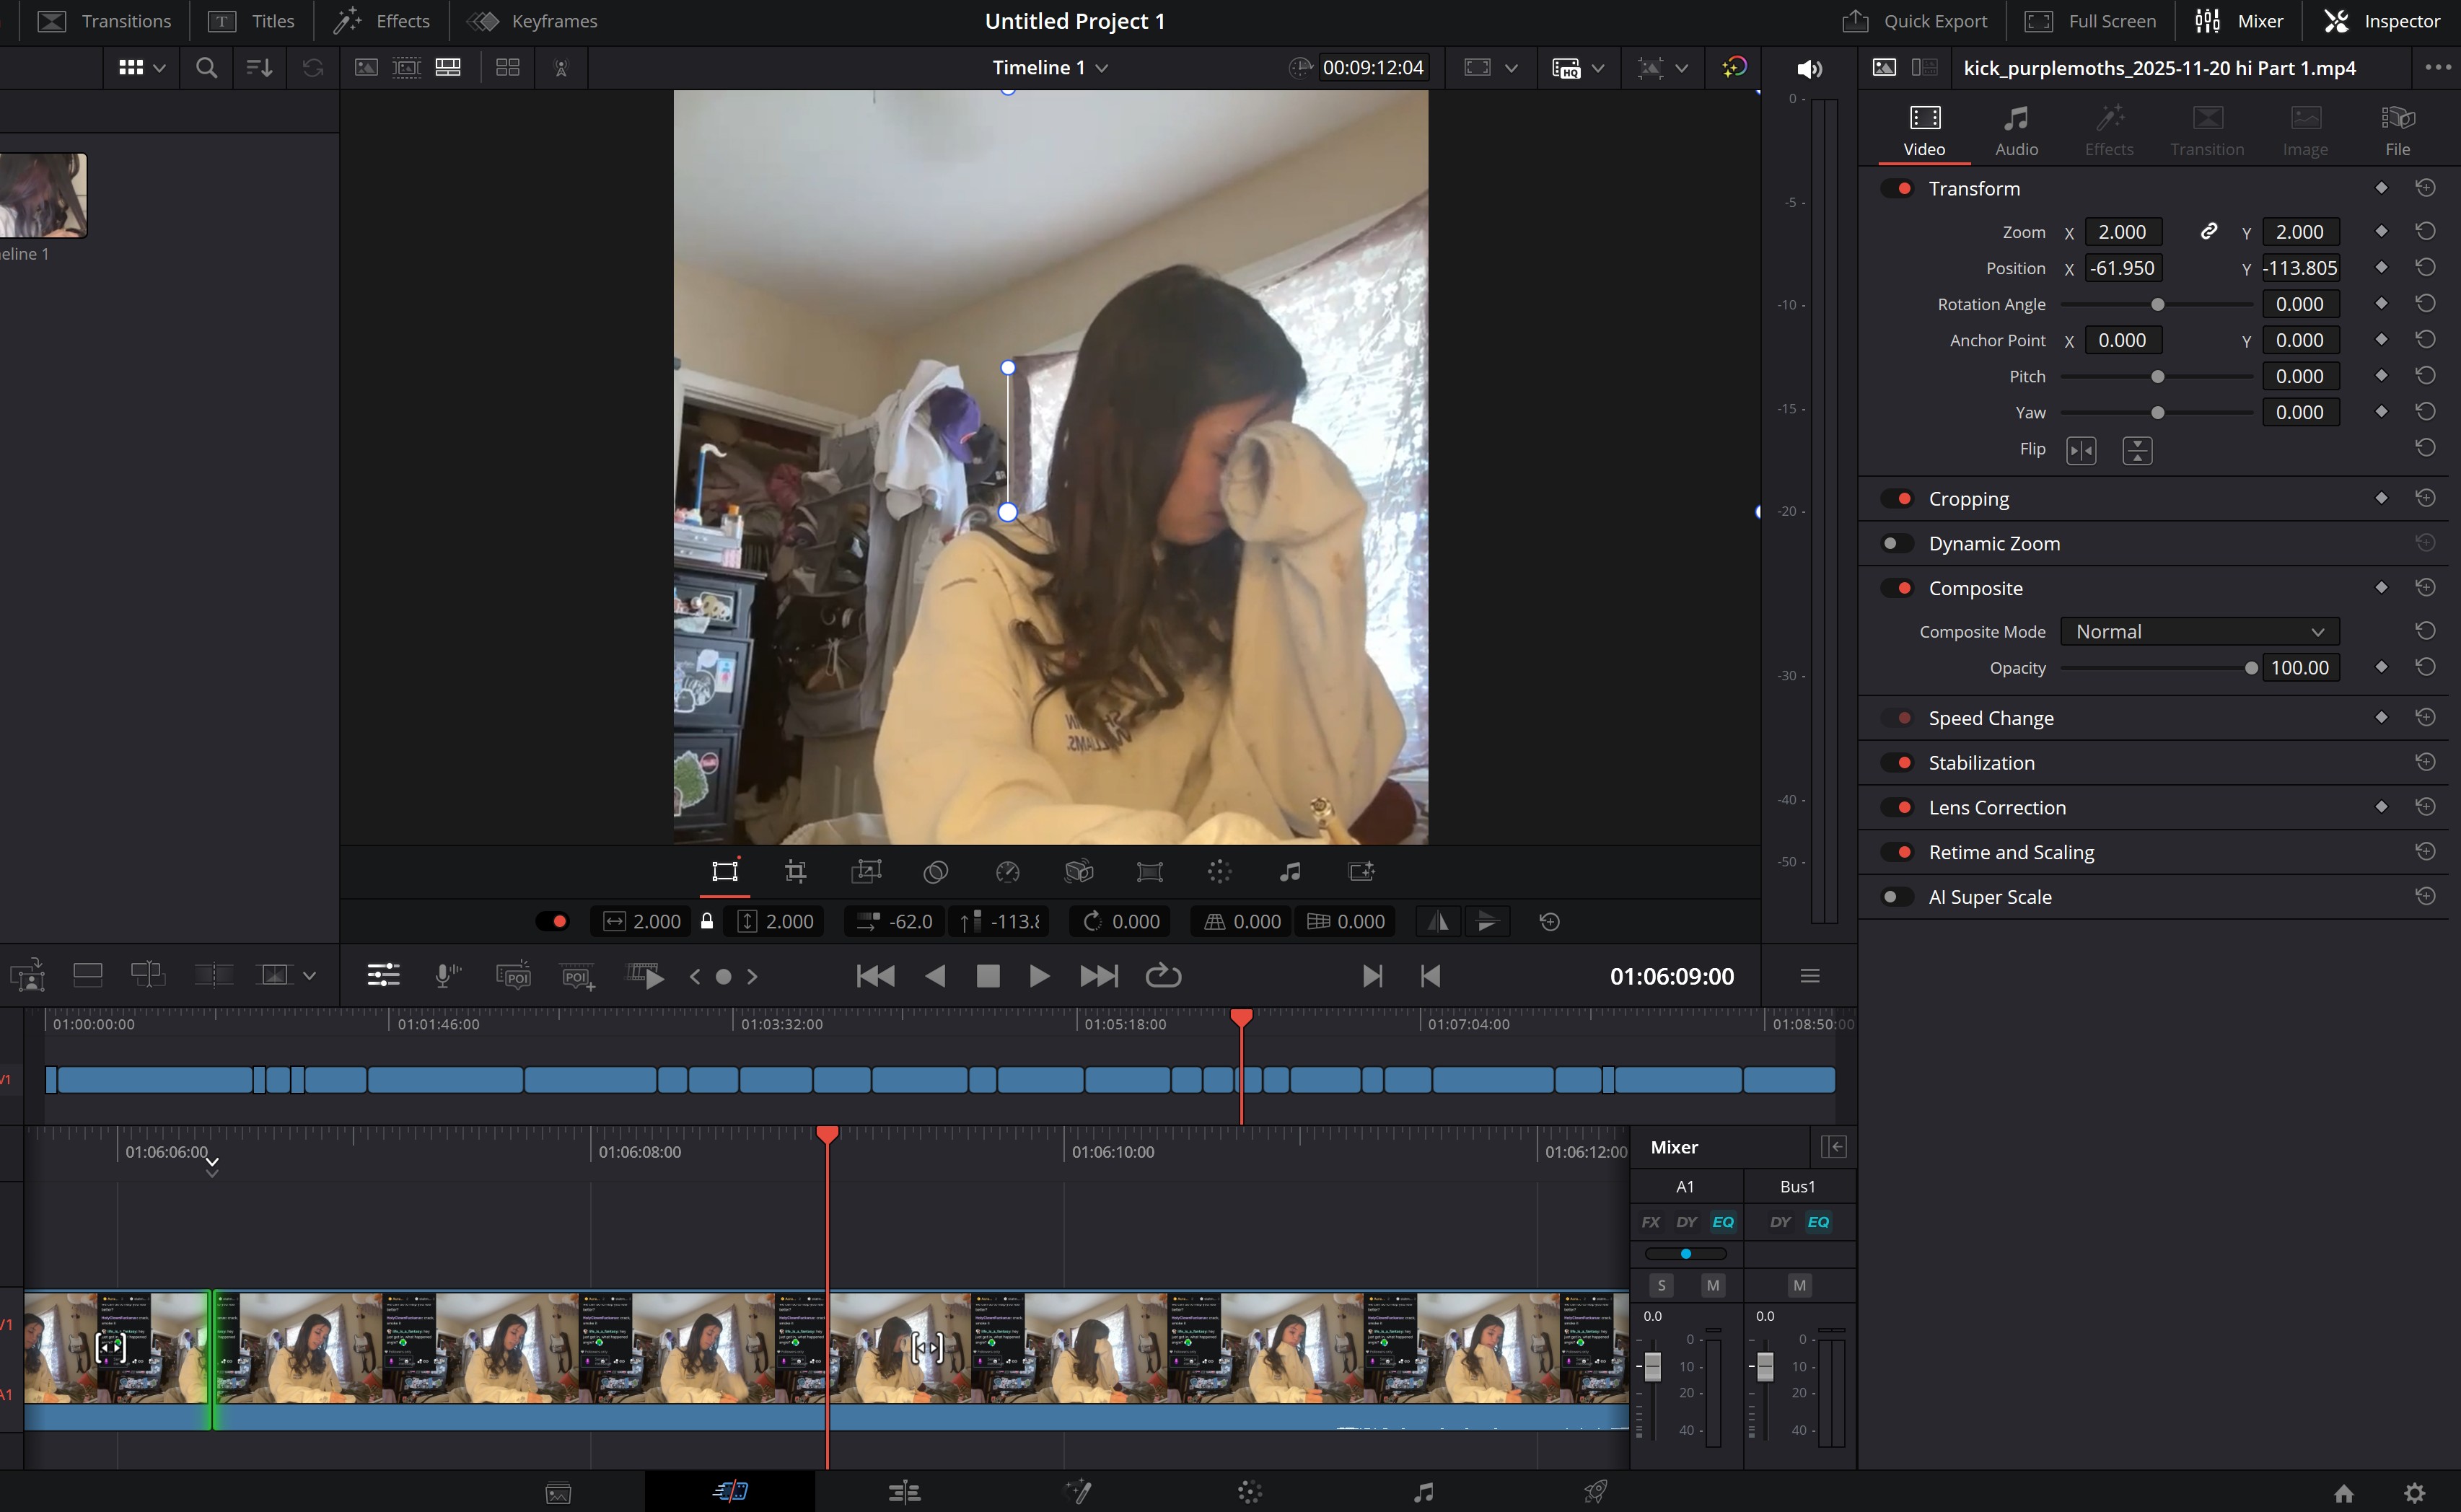Click the Full Screen button
Viewport: 2461px width, 1512px height.
(x=2090, y=21)
